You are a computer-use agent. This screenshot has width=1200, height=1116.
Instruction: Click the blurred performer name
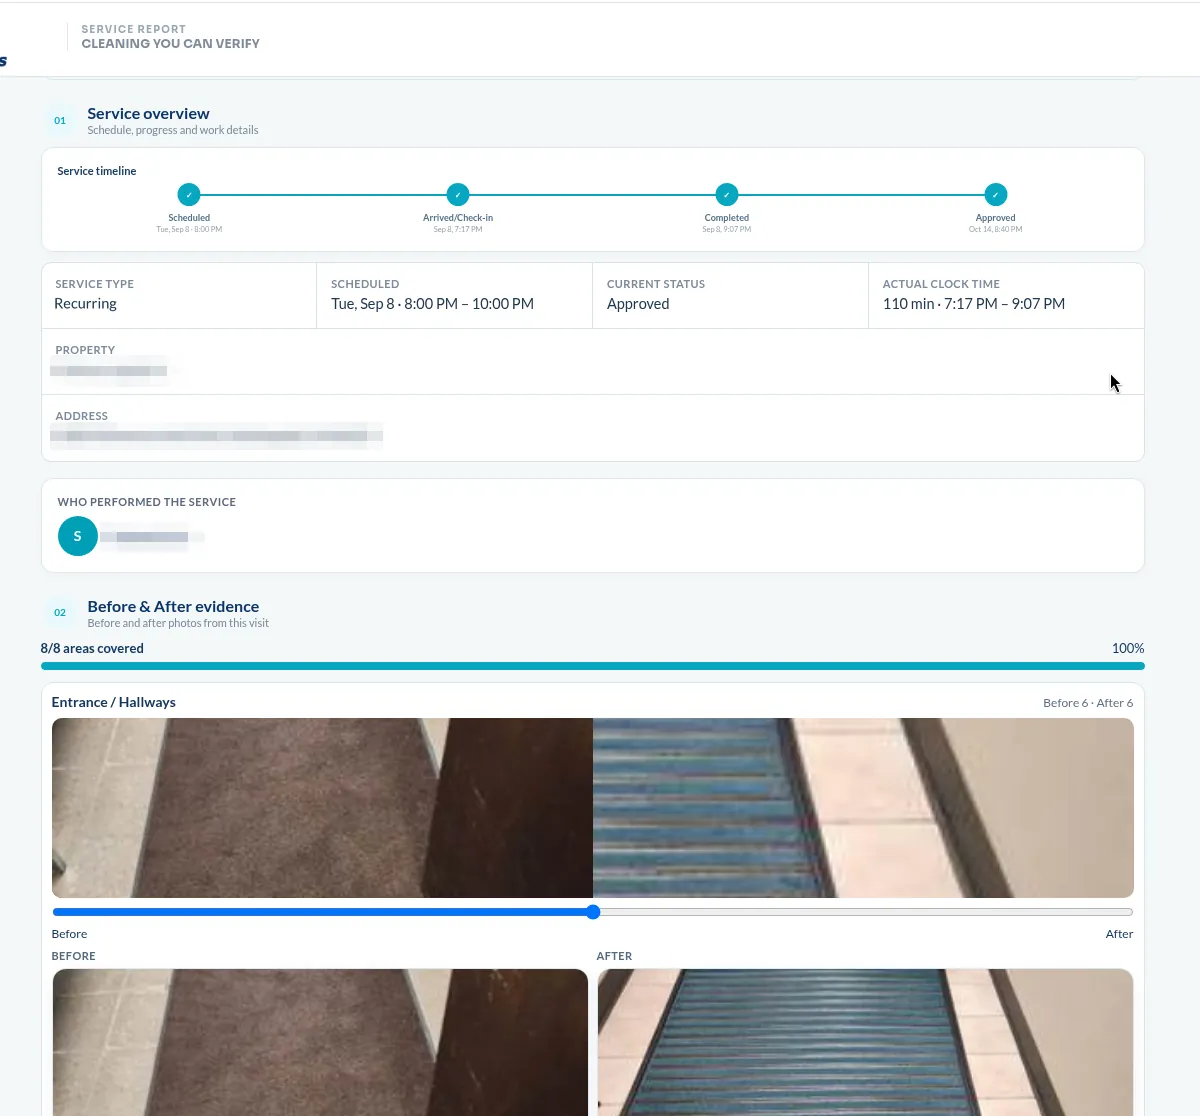coord(152,537)
